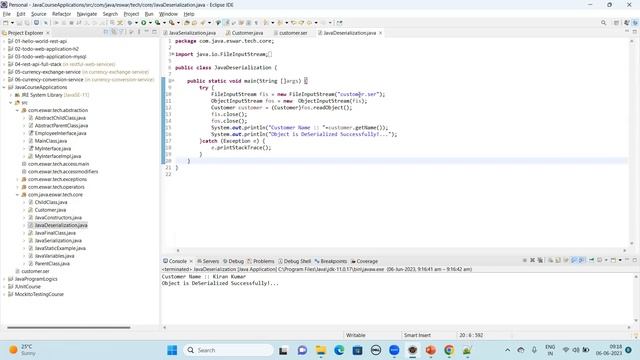Open the Source menu
Image resolution: width=640 pixels, height=360 pixels.
click(39, 14)
